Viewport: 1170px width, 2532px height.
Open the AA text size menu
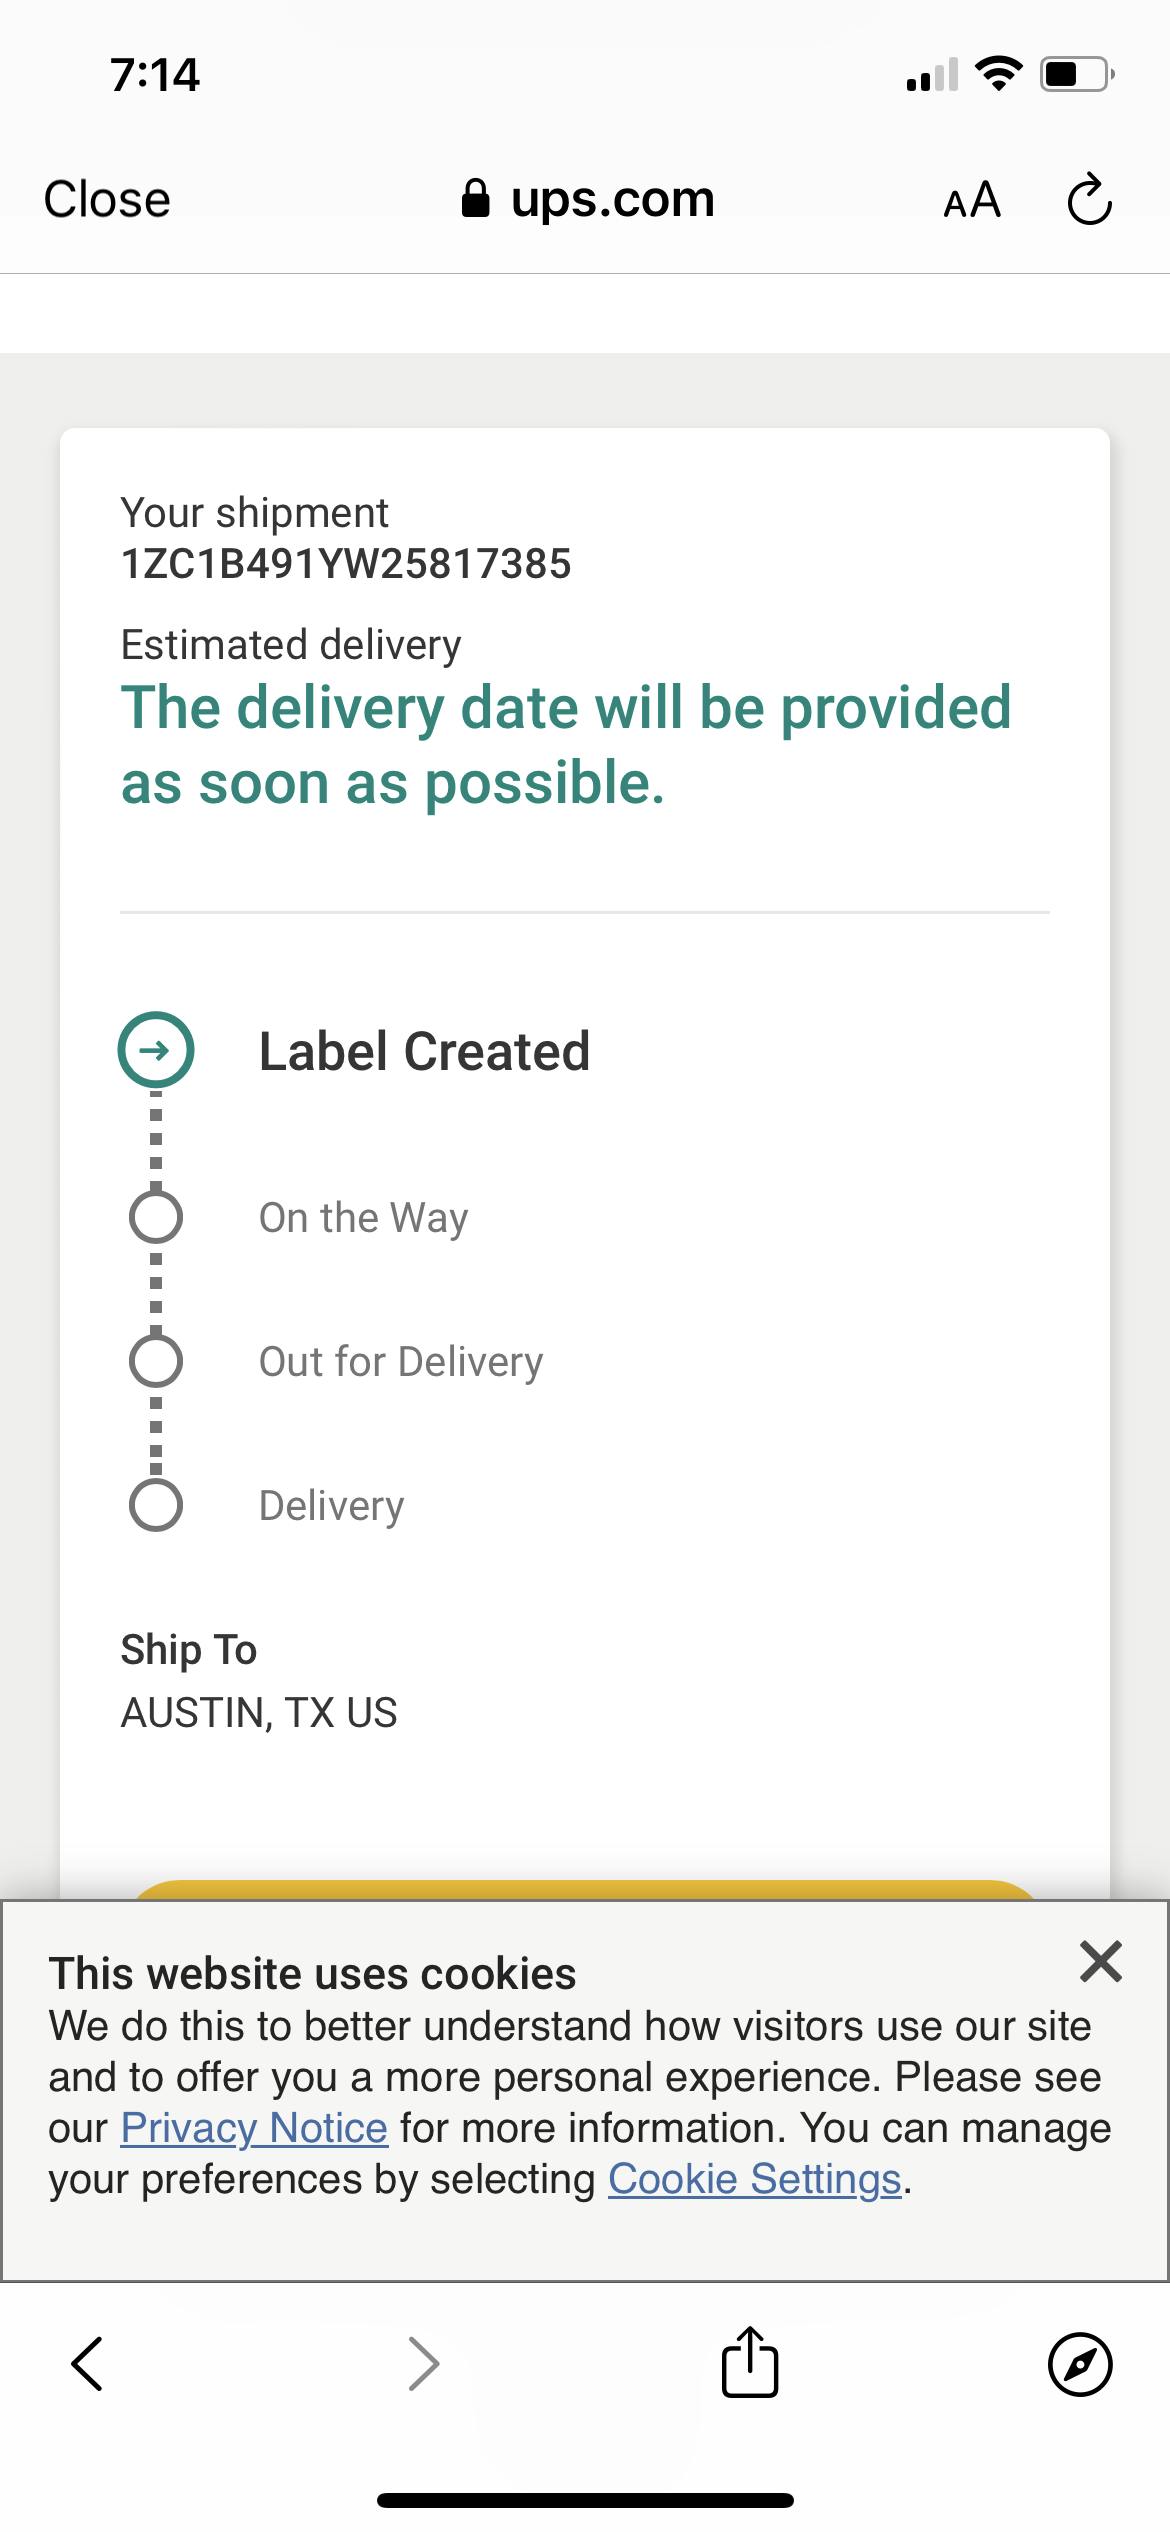[972, 200]
